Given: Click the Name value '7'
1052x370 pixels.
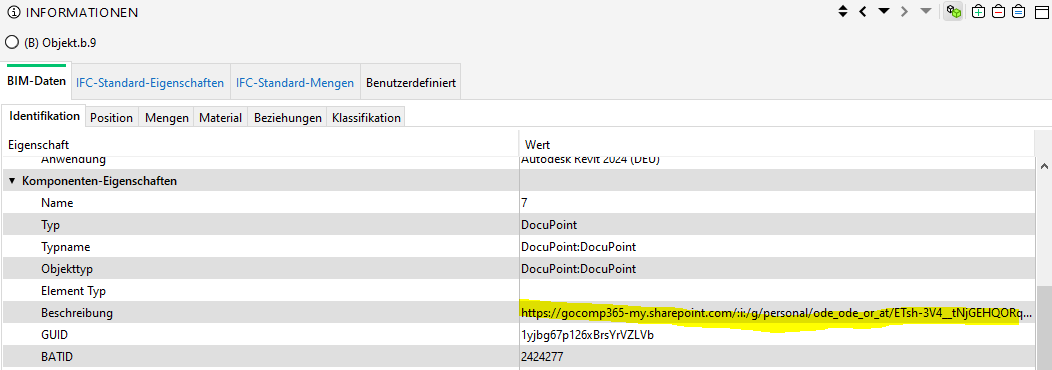Looking at the screenshot, I should [x=524, y=202].
